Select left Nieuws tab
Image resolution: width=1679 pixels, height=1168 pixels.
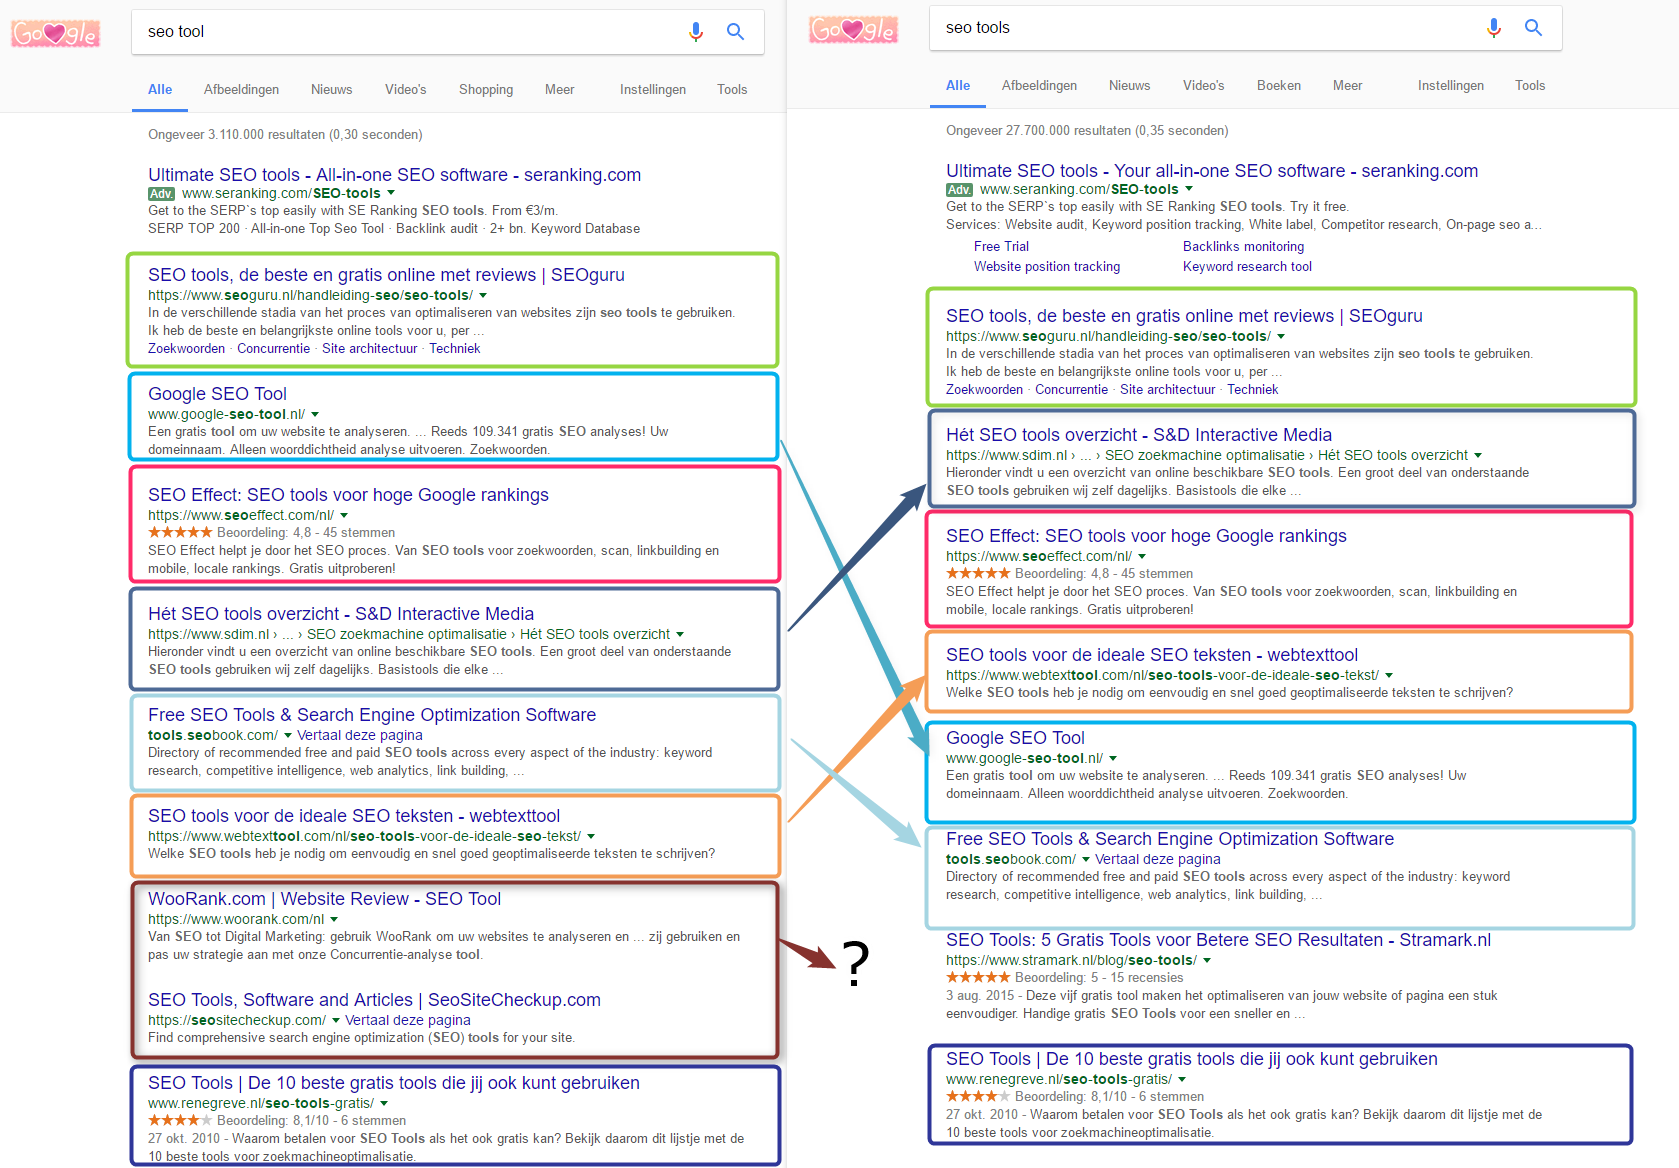(331, 89)
